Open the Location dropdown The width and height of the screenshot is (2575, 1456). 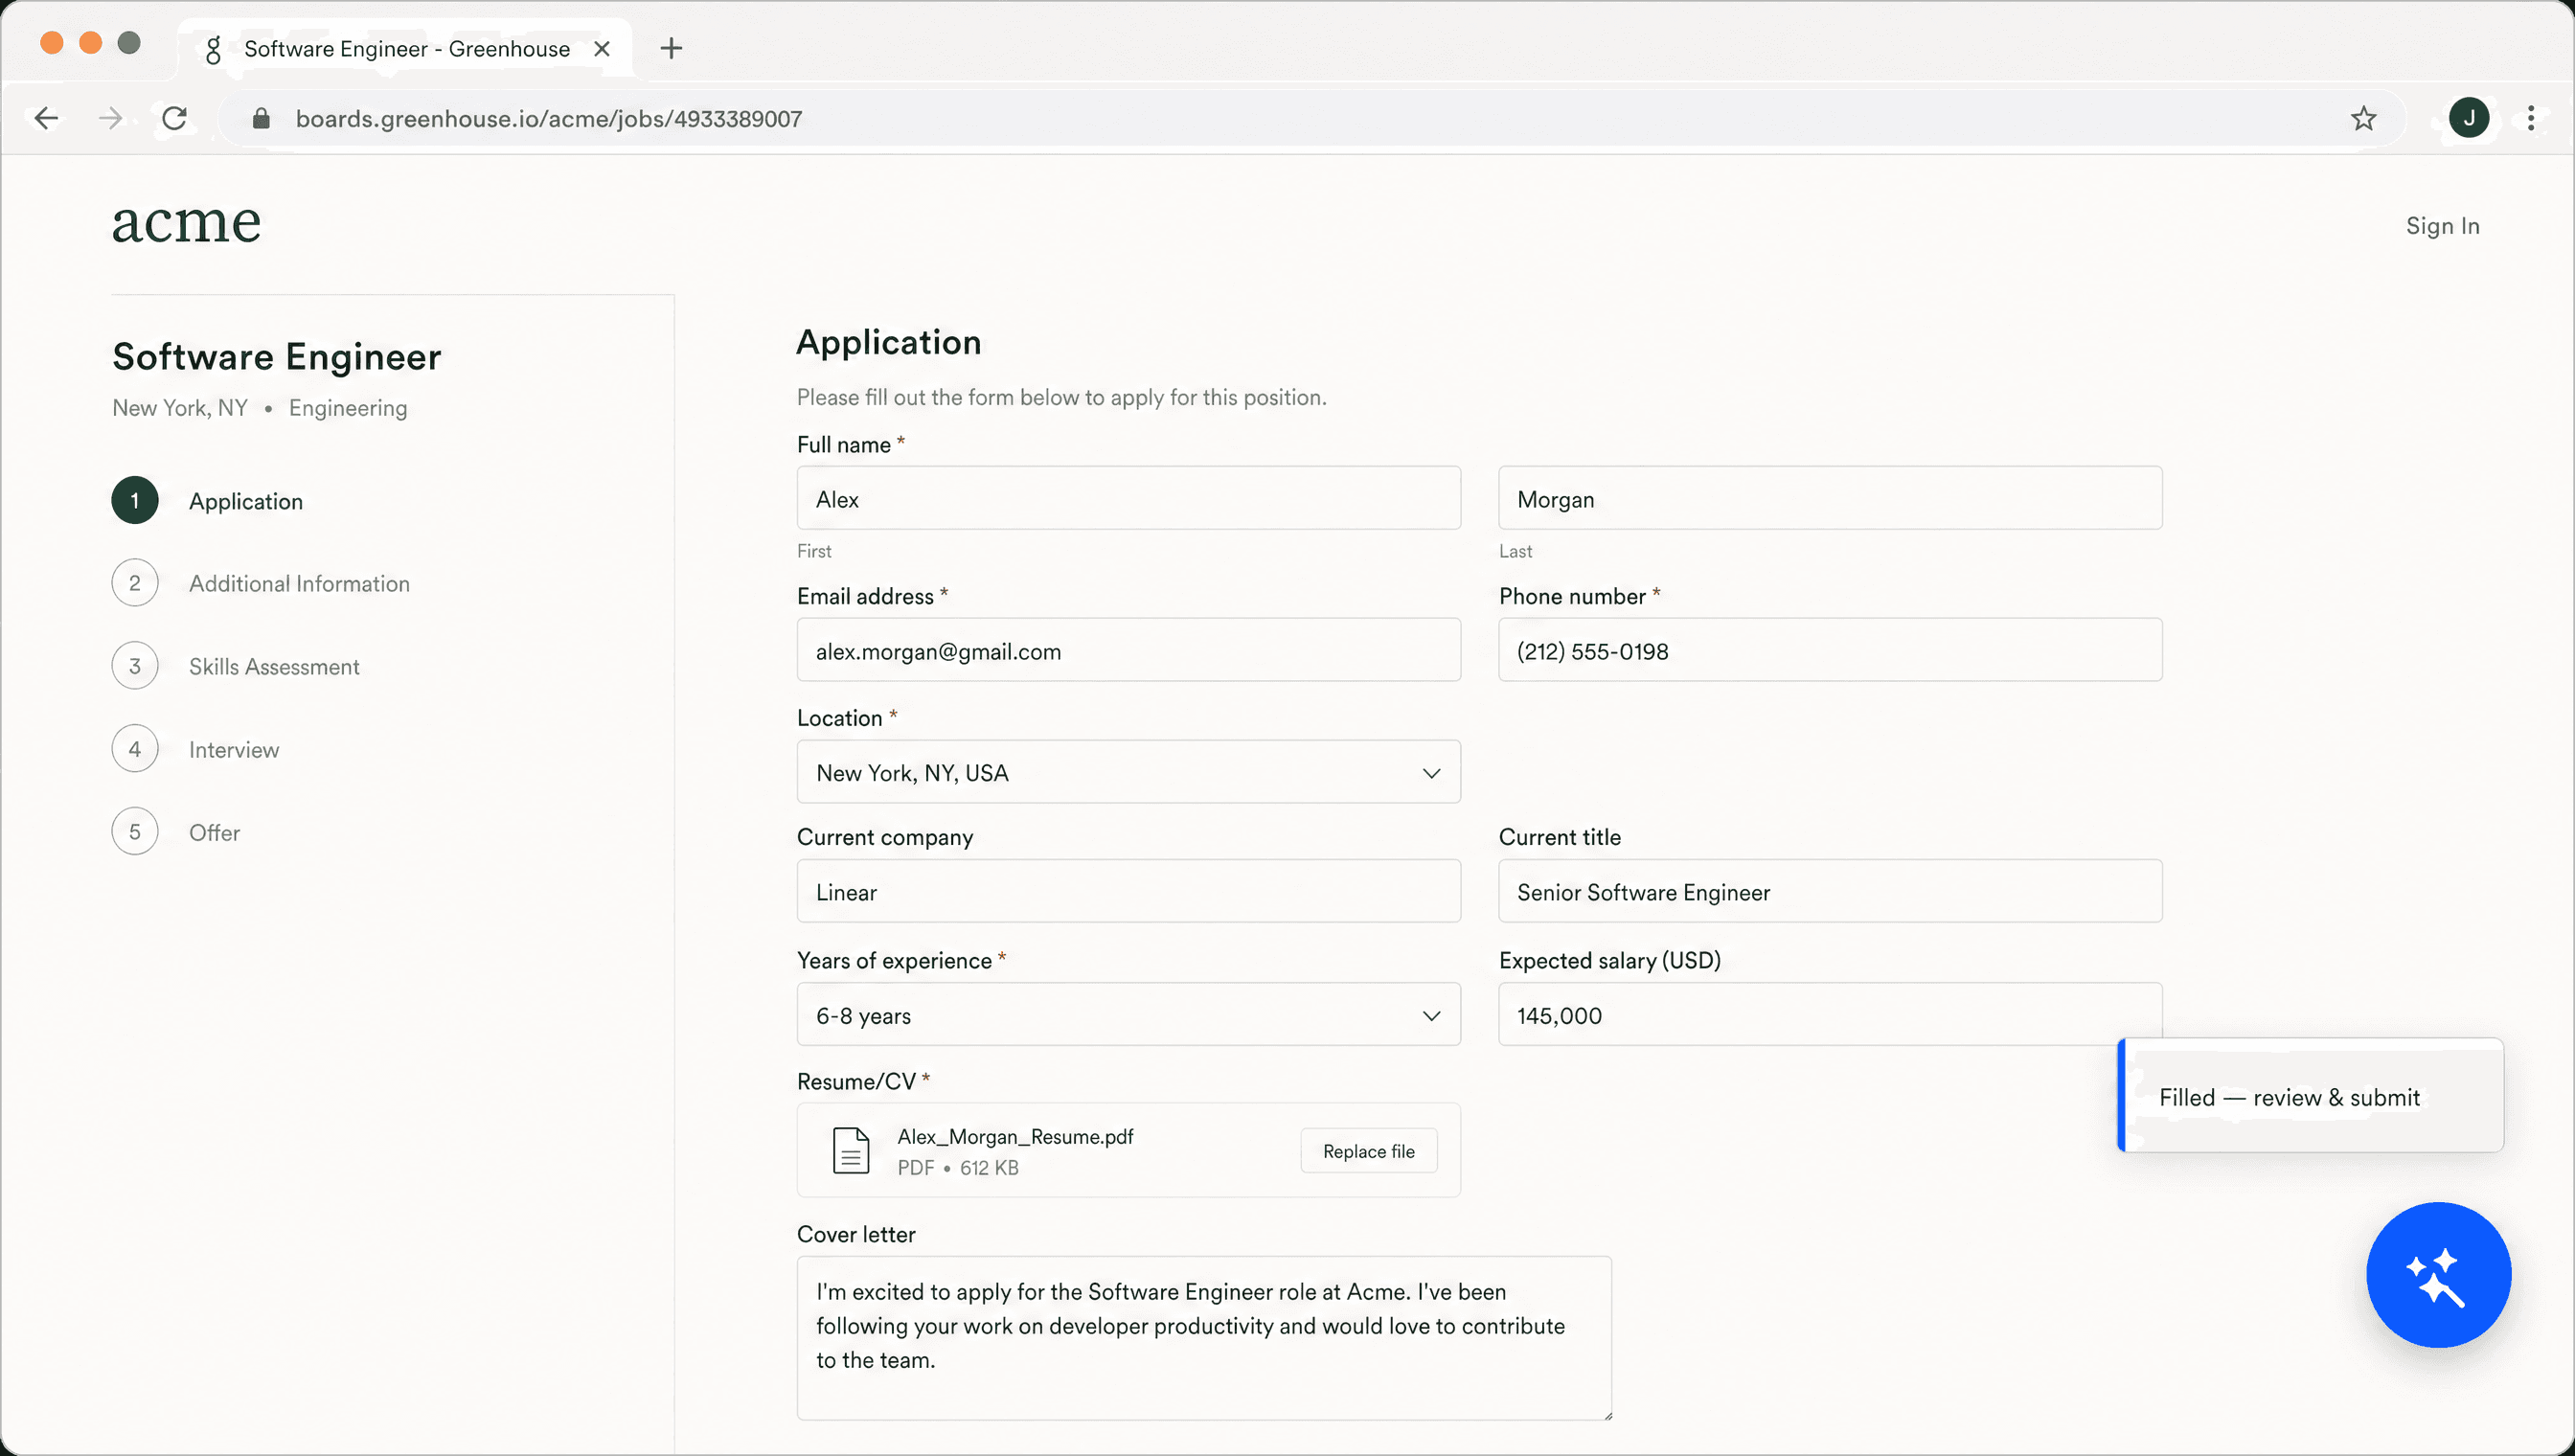pyautogui.click(x=1128, y=772)
